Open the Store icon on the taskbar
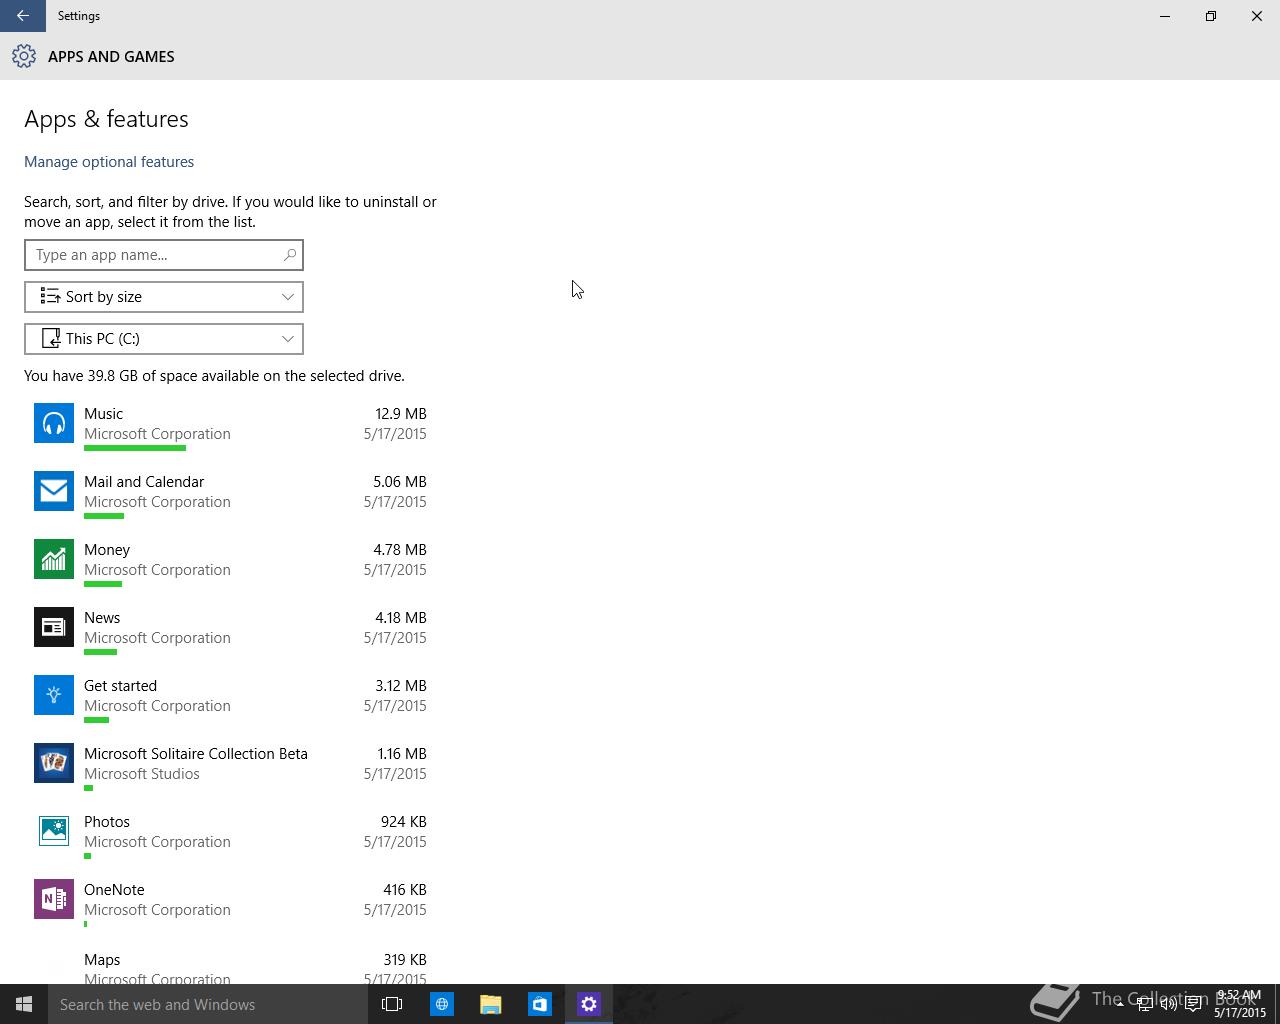 coord(539,1004)
